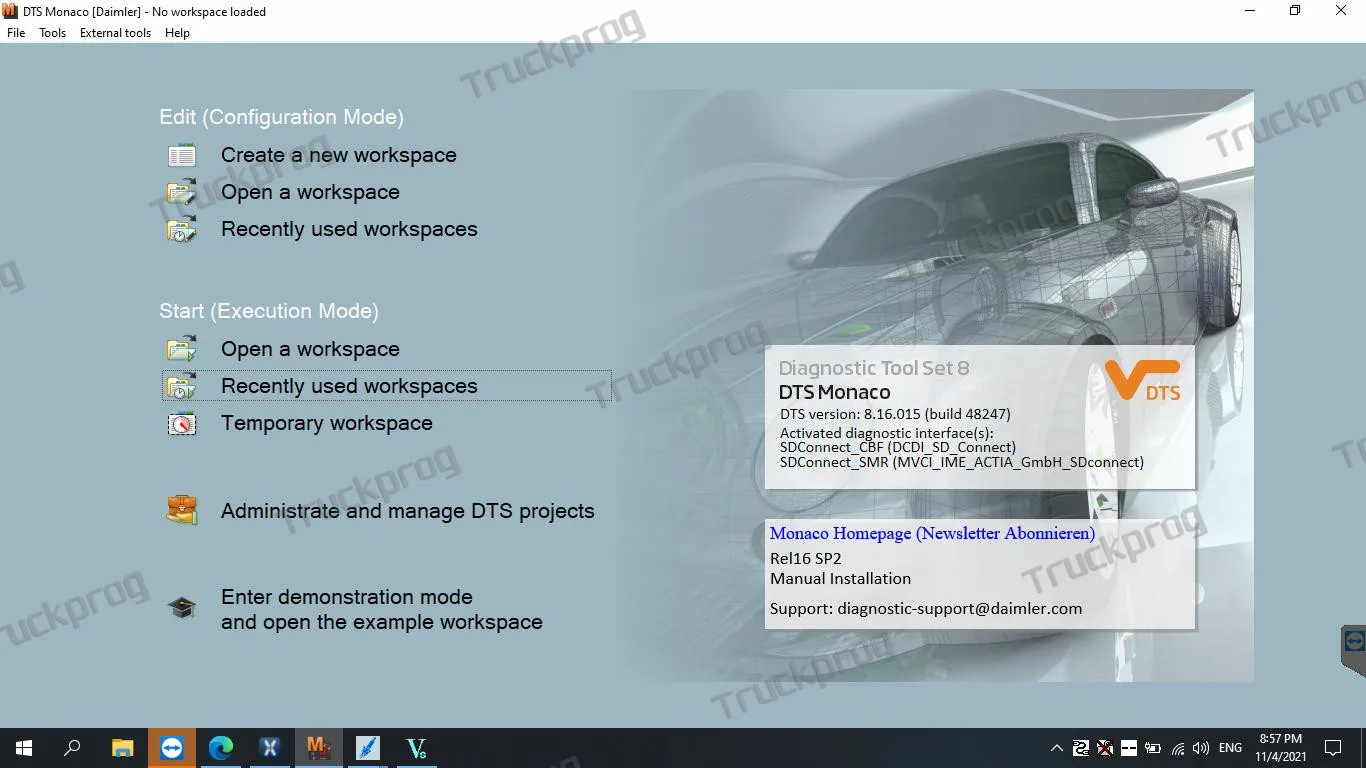This screenshot has height=768, width=1366.
Task: Open the X-icon app in the taskbar
Action: click(x=269, y=748)
